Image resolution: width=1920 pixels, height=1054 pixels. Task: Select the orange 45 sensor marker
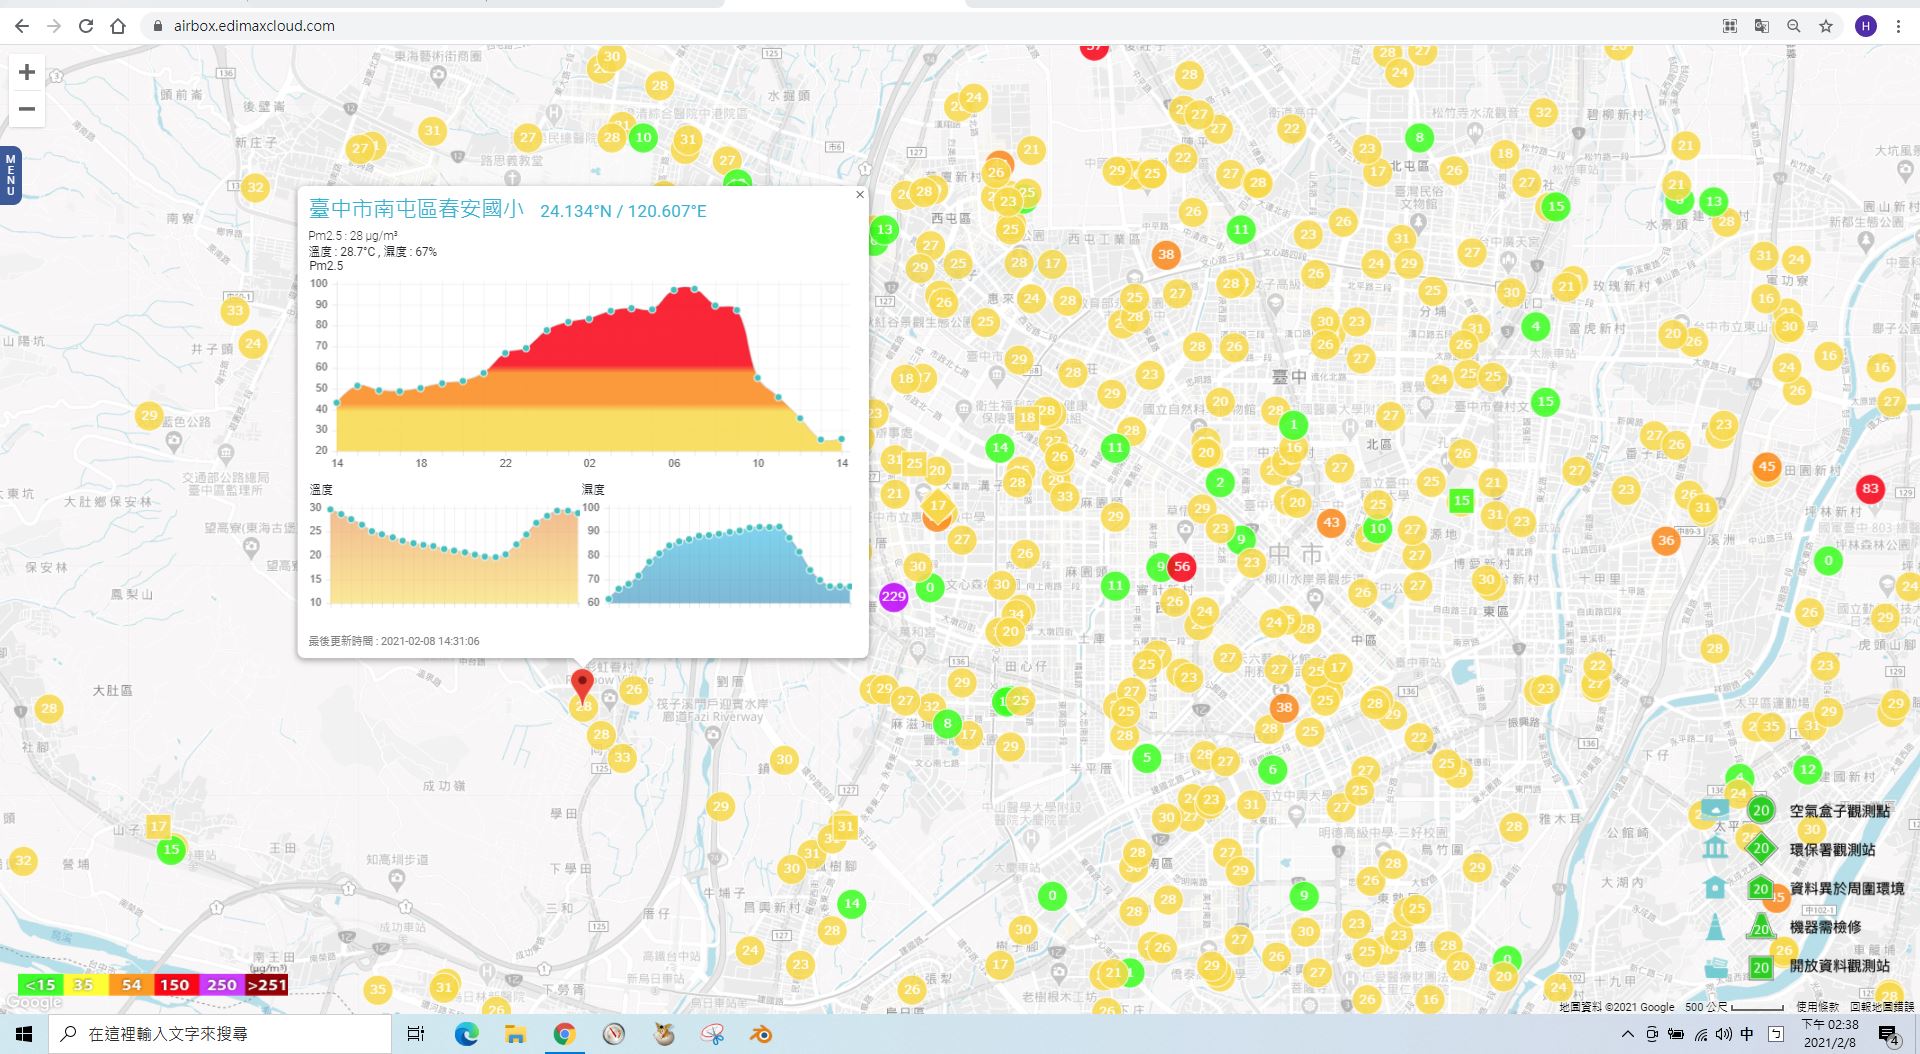point(1767,466)
